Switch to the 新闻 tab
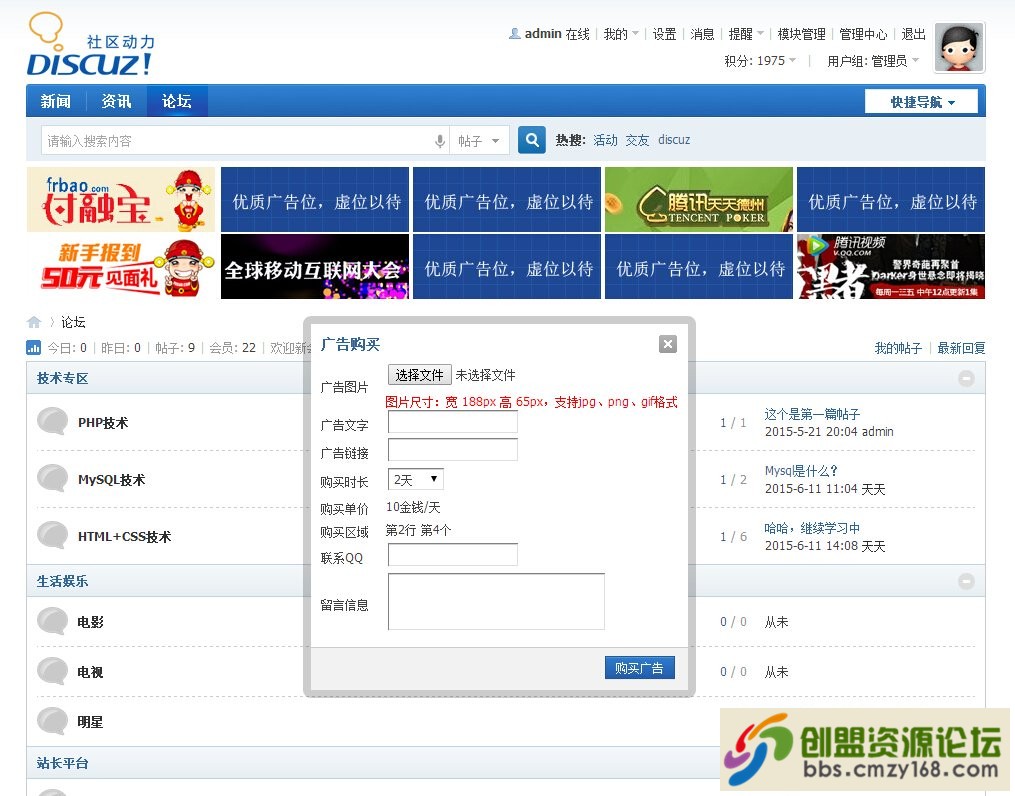The width and height of the screenshot is (1015, 796). (x=56, y=101)
